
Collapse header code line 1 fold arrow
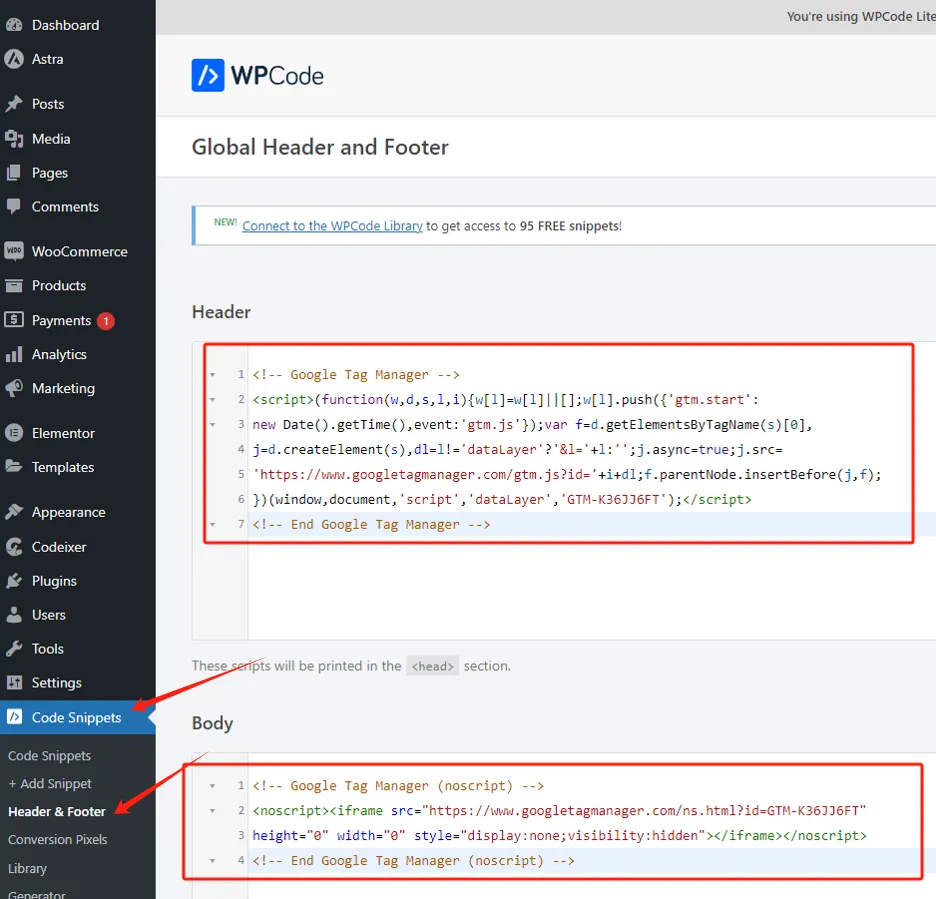pyautogui.click(x=213, y=375)
